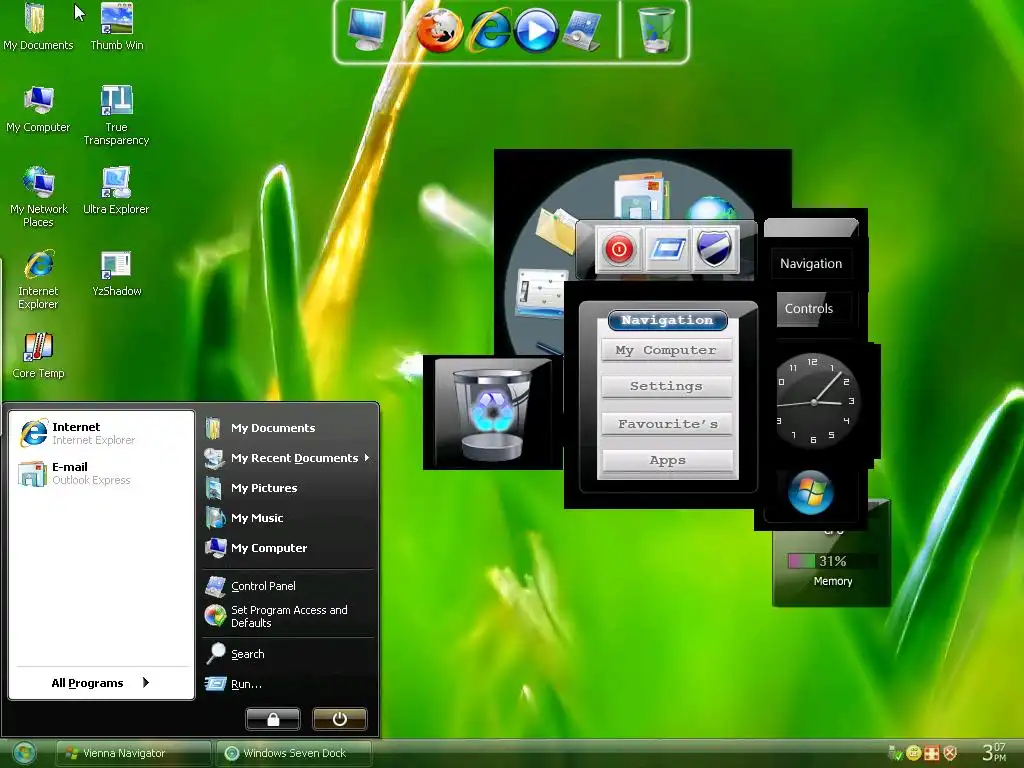Image resolution: width=1024 pixels, height=768 pixels.
Task: Click the Navigation header in the navigator panel
Action: click(x=667, y=320)
